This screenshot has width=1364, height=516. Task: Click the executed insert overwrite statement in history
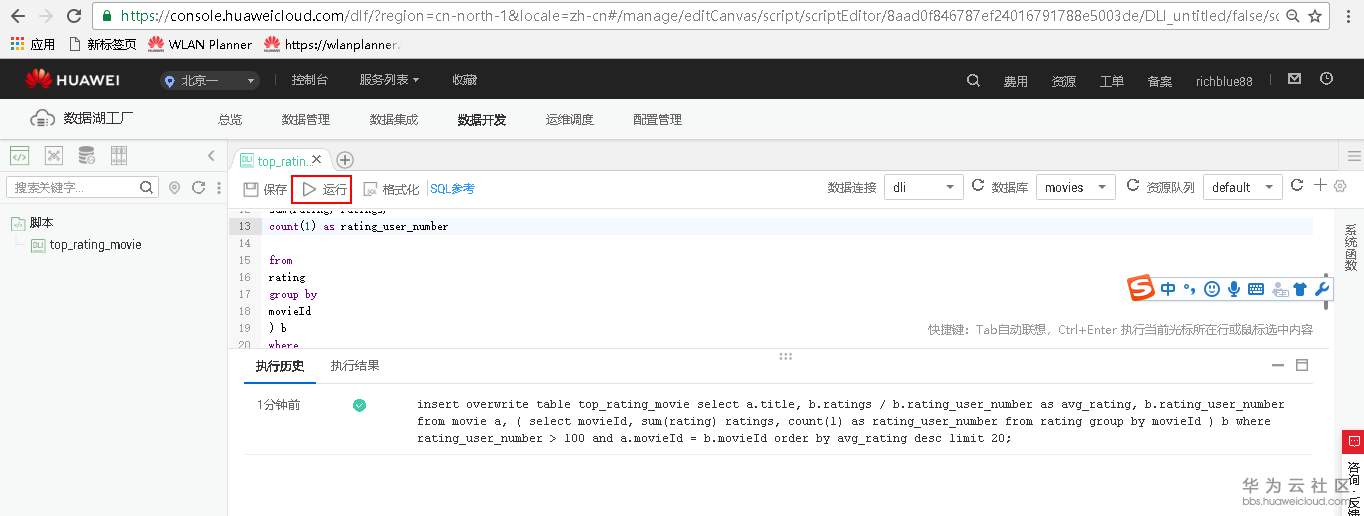(851, 421)
